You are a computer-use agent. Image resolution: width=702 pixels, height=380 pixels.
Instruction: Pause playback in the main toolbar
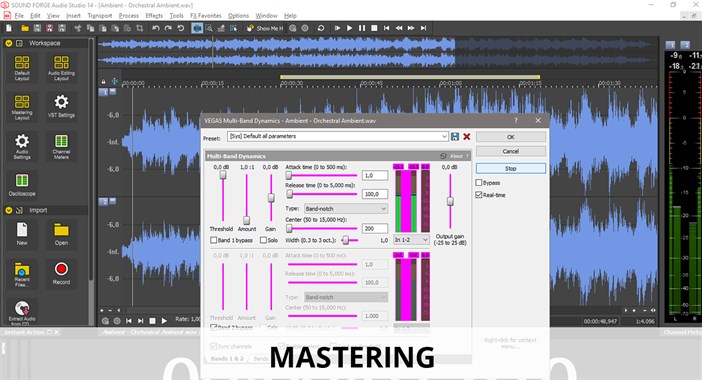(x=362, y=28)
